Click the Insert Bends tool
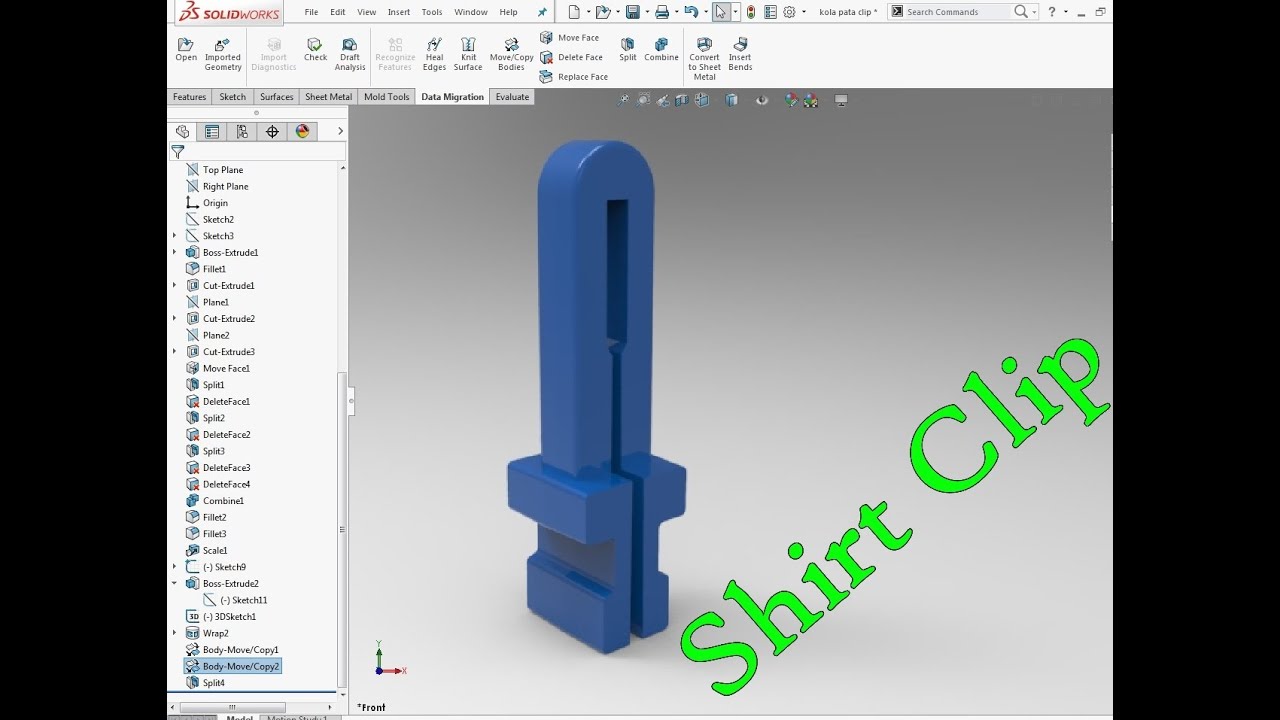1280x720 pixels. [x=740, y=54]
